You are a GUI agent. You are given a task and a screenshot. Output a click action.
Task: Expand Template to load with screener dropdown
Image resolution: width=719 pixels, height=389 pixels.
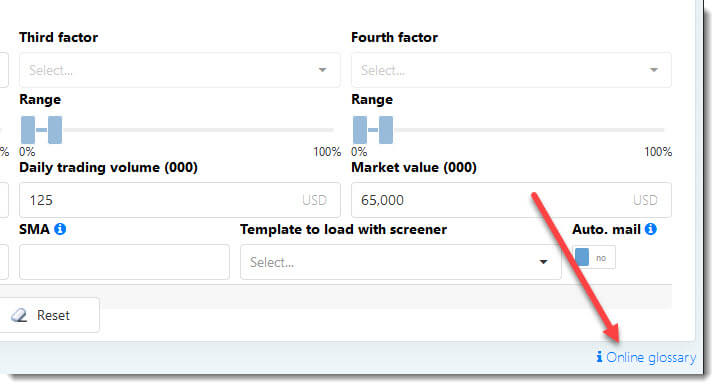click(x=400, y=262)
